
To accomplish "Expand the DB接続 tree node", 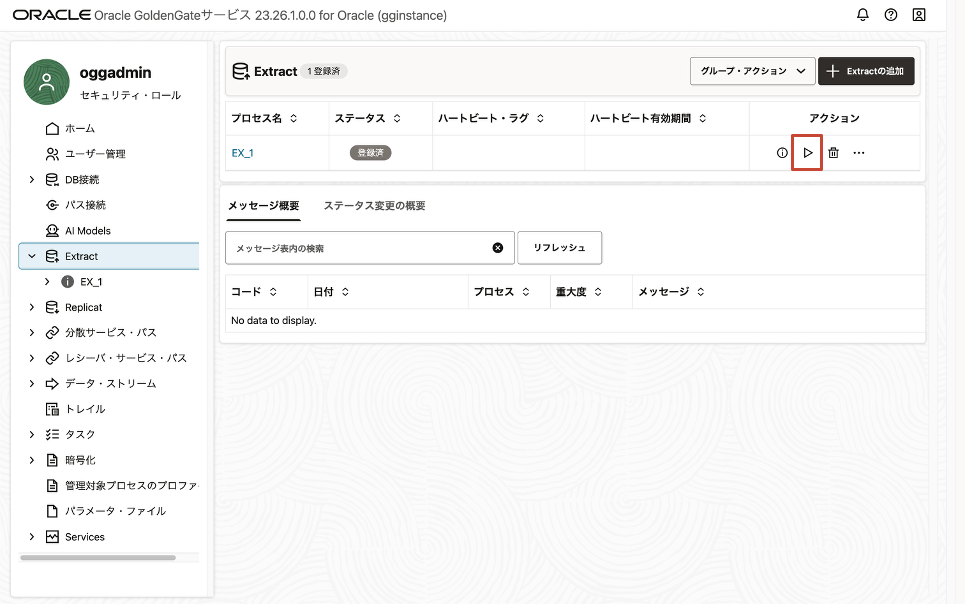I will pos(32,180).
